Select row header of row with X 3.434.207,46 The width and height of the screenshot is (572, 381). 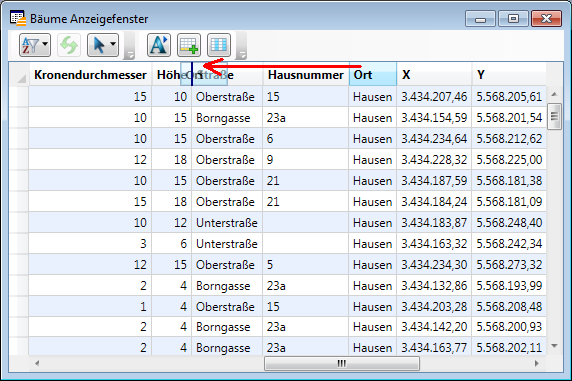[x=19, y=97]
